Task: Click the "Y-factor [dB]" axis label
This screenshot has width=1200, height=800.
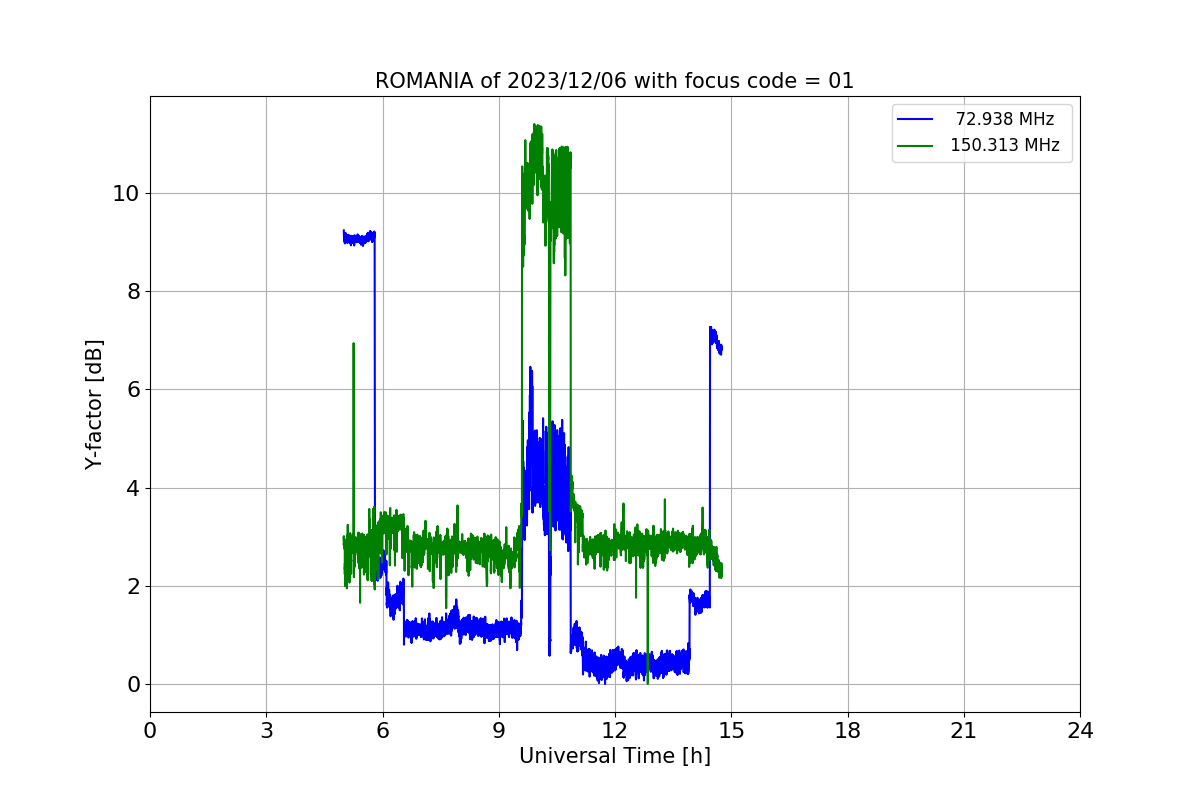Action: pos(94,404)
